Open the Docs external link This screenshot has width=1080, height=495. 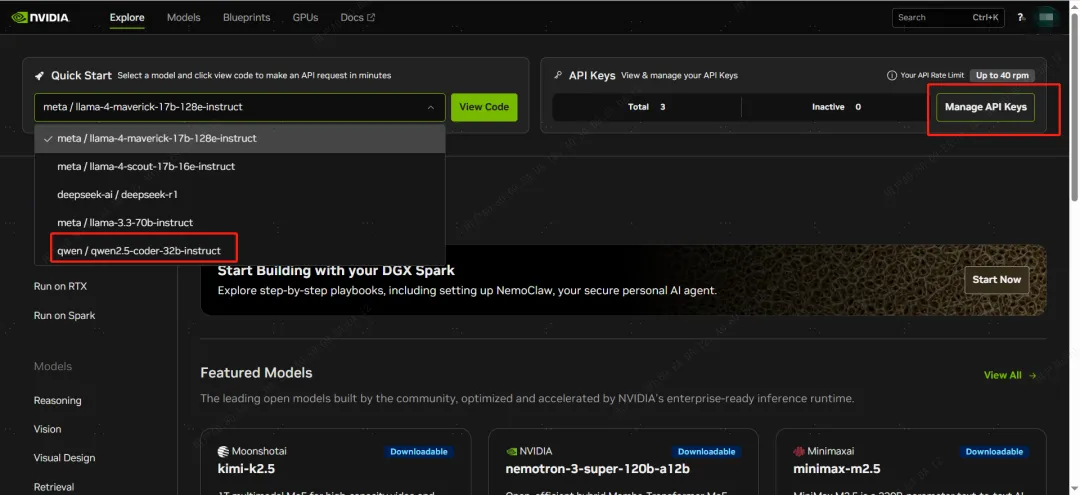coord(357,17)
